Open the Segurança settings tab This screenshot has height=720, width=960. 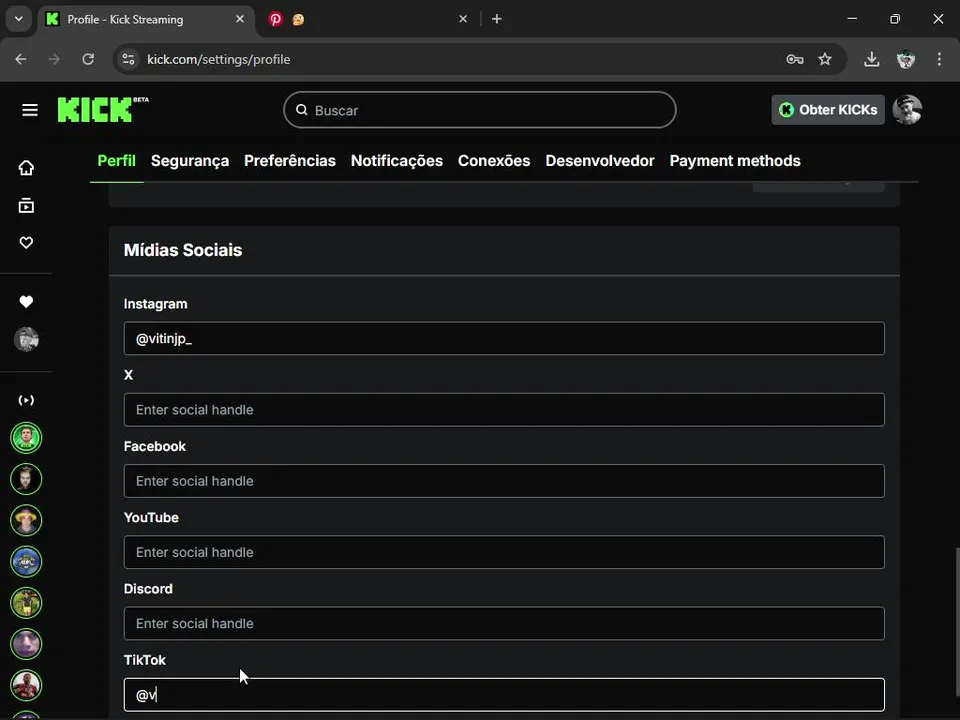[x=190, y=160]
